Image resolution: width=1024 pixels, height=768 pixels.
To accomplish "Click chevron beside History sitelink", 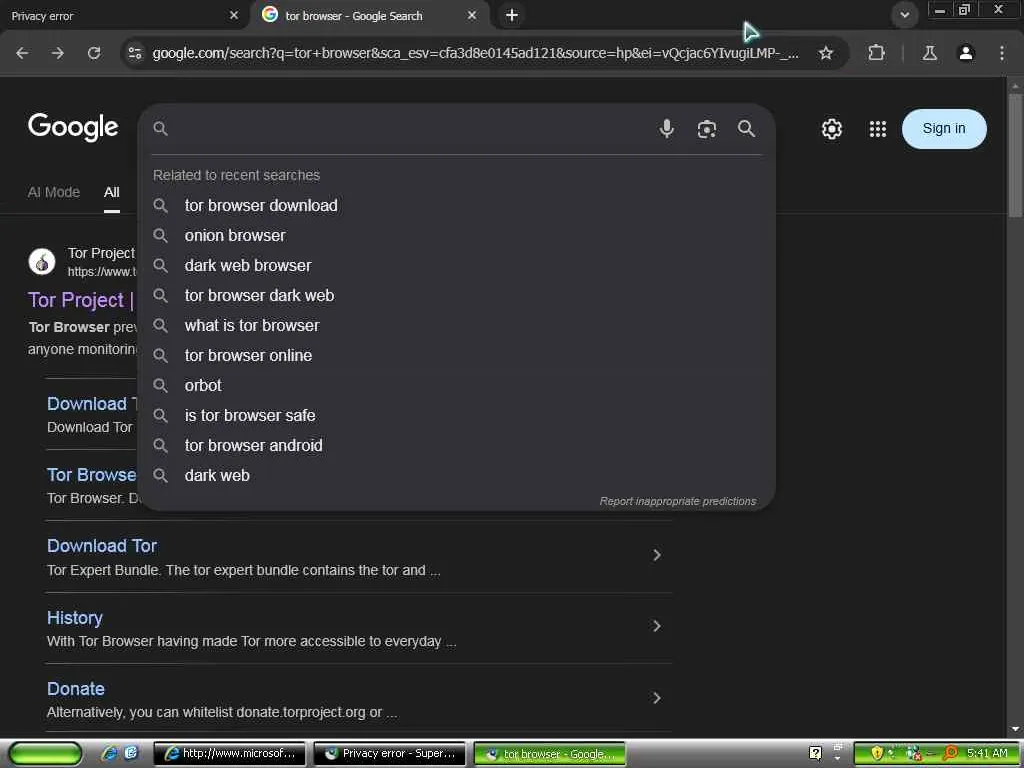I will (x=657, y=626).
